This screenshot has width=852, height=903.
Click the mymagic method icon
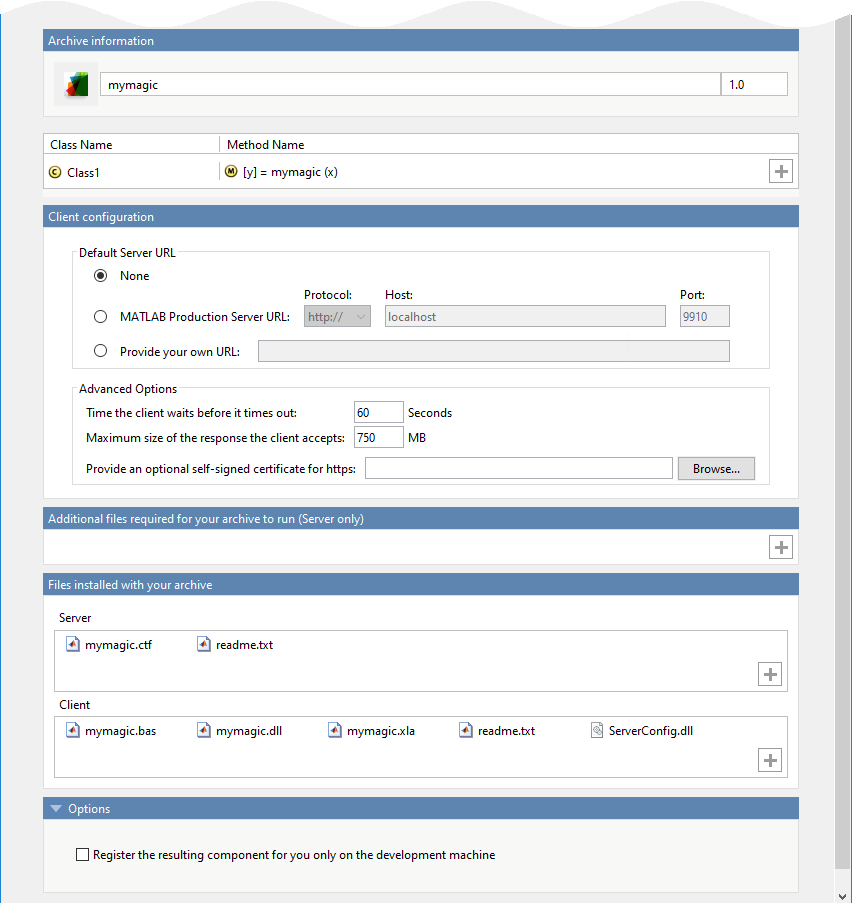pyautogui.click(x=231, y=172)
